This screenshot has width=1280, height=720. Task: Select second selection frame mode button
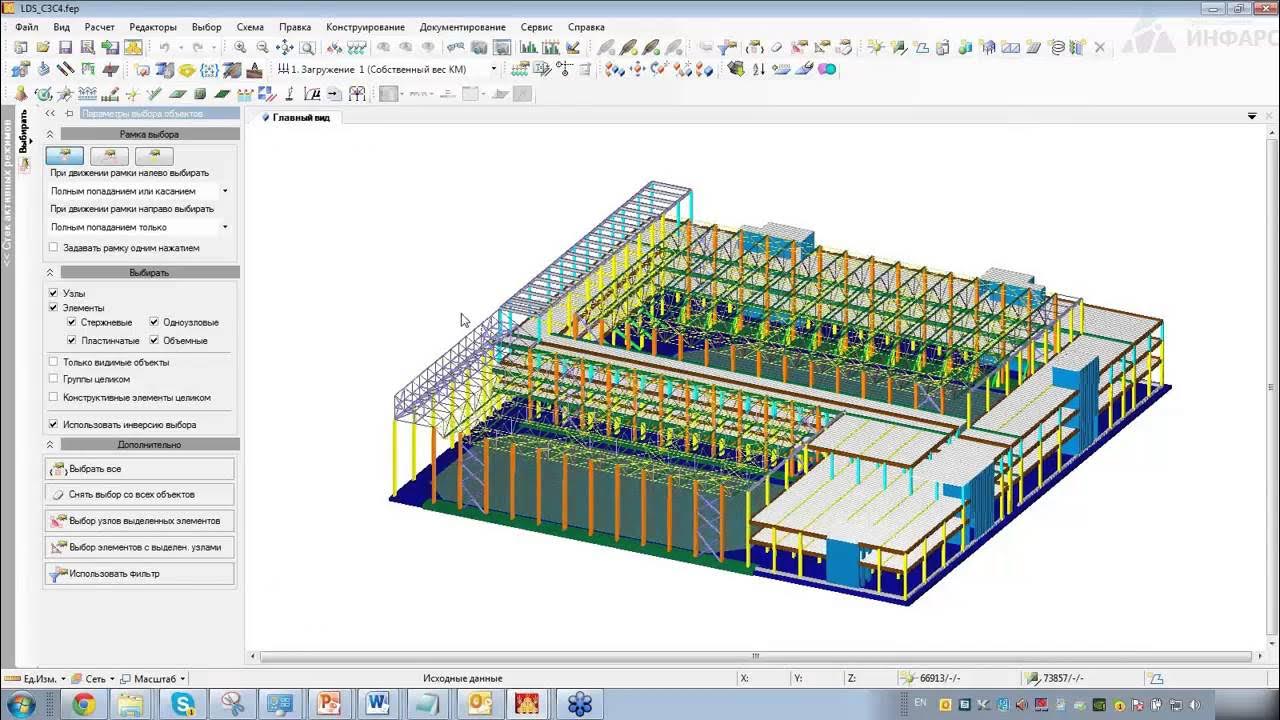[x=109, y=156]
